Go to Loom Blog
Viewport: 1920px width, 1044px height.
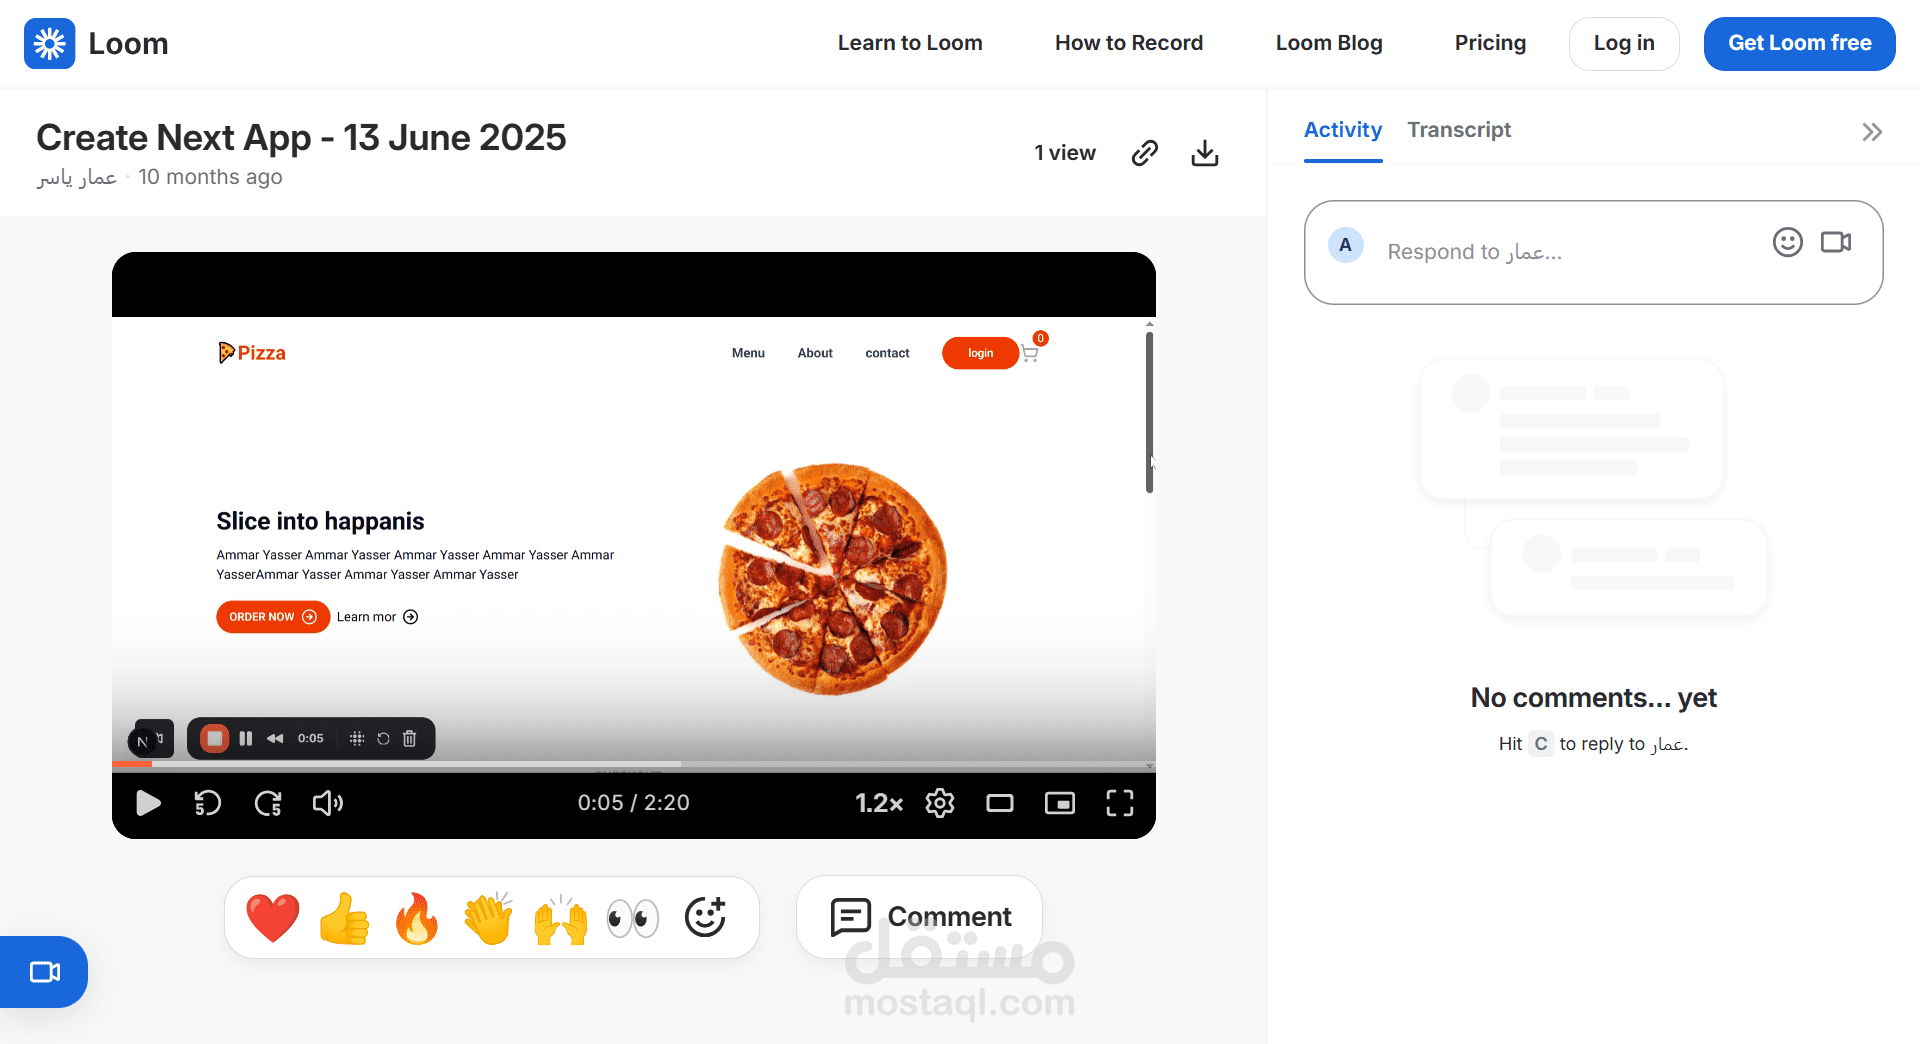tap(1329, 43)
